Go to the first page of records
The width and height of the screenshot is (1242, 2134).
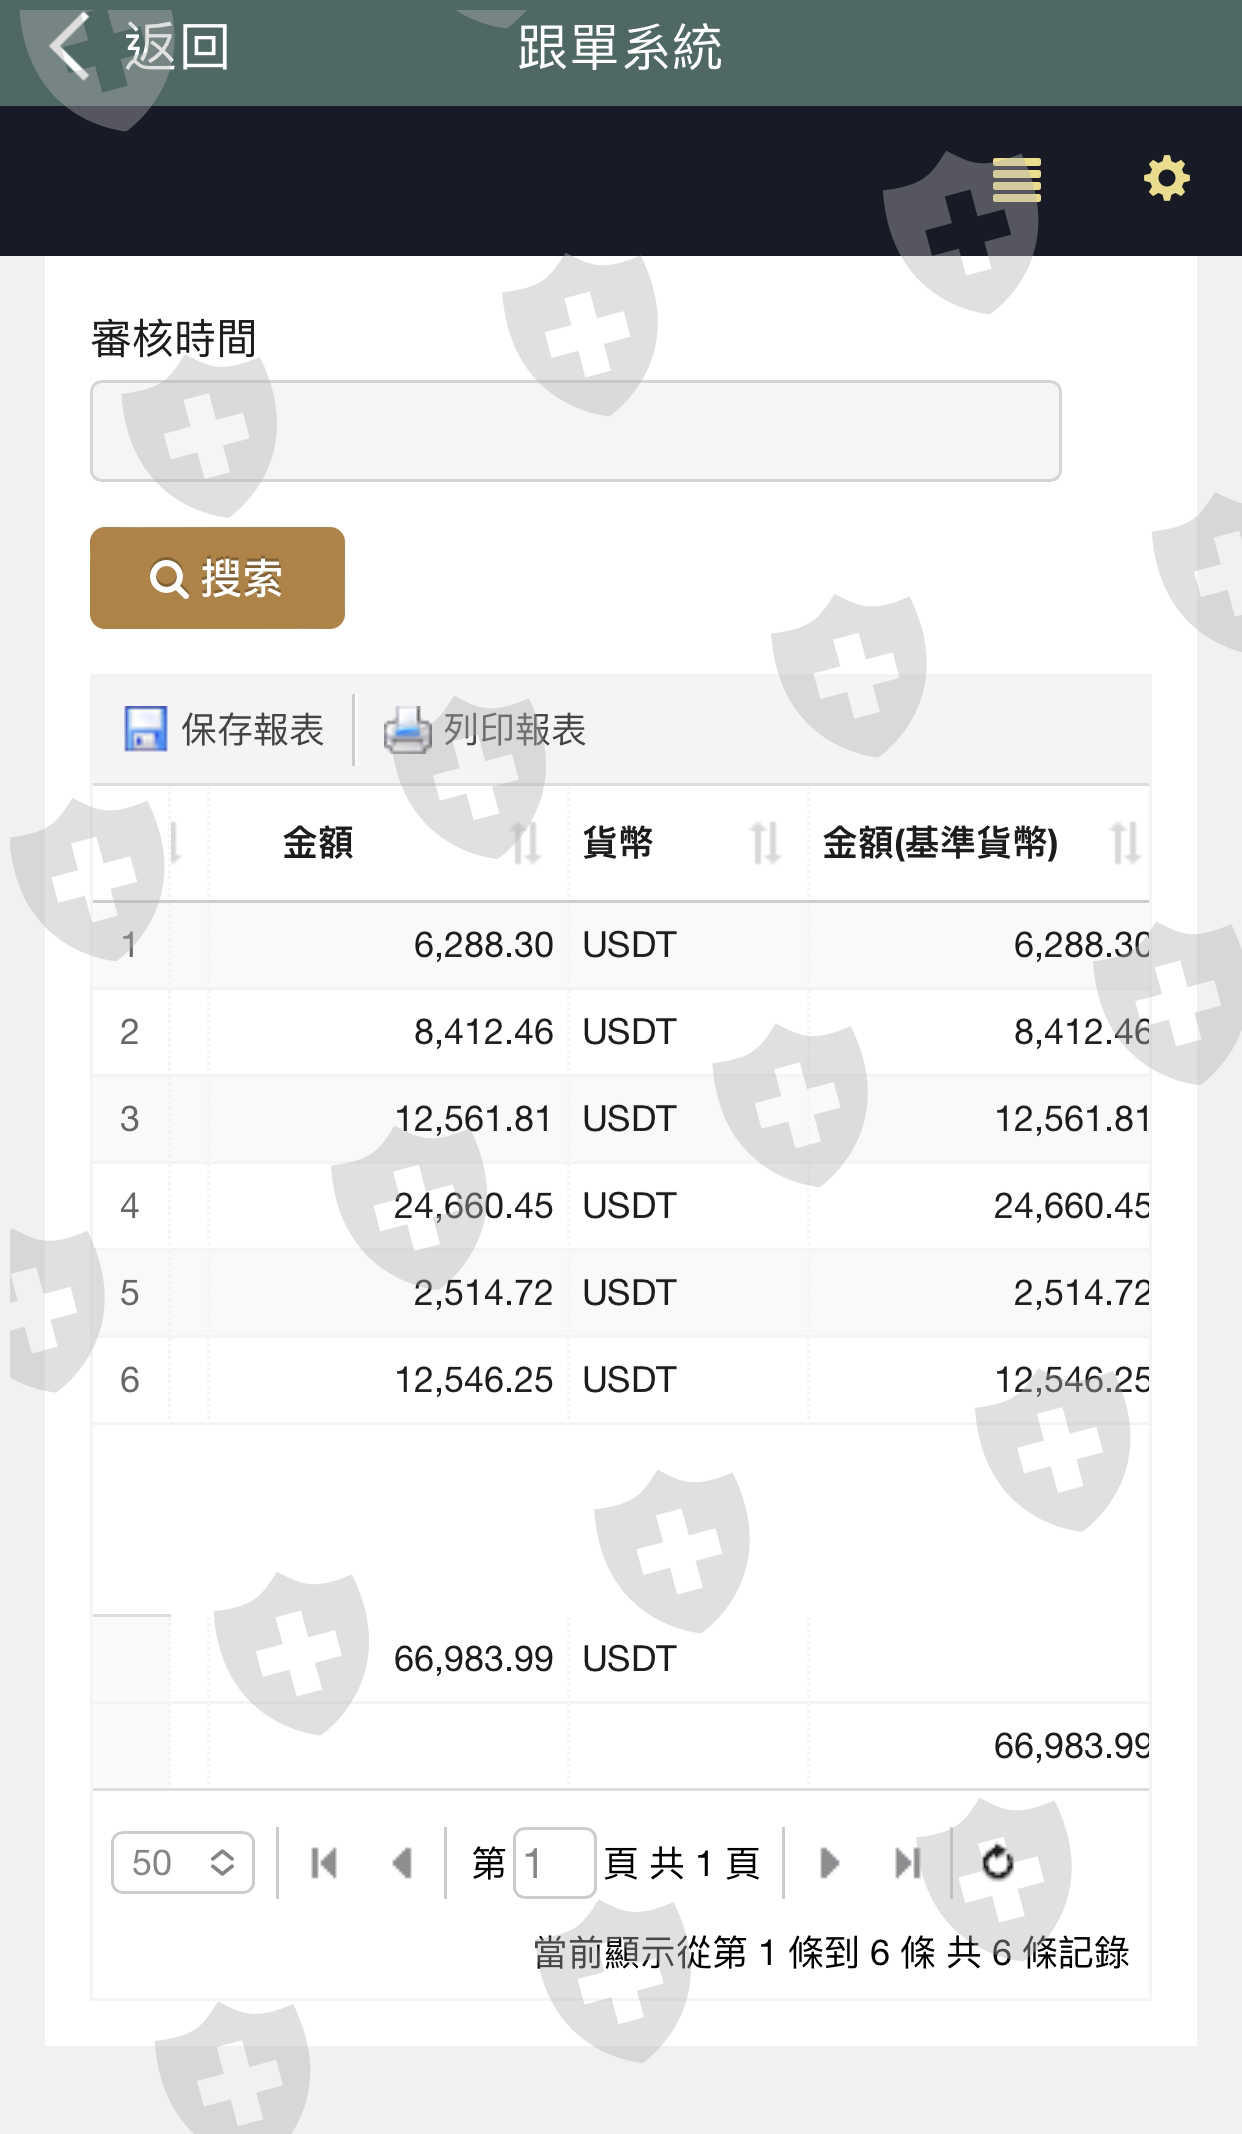pyautogui.click(x=324, y=1863)
